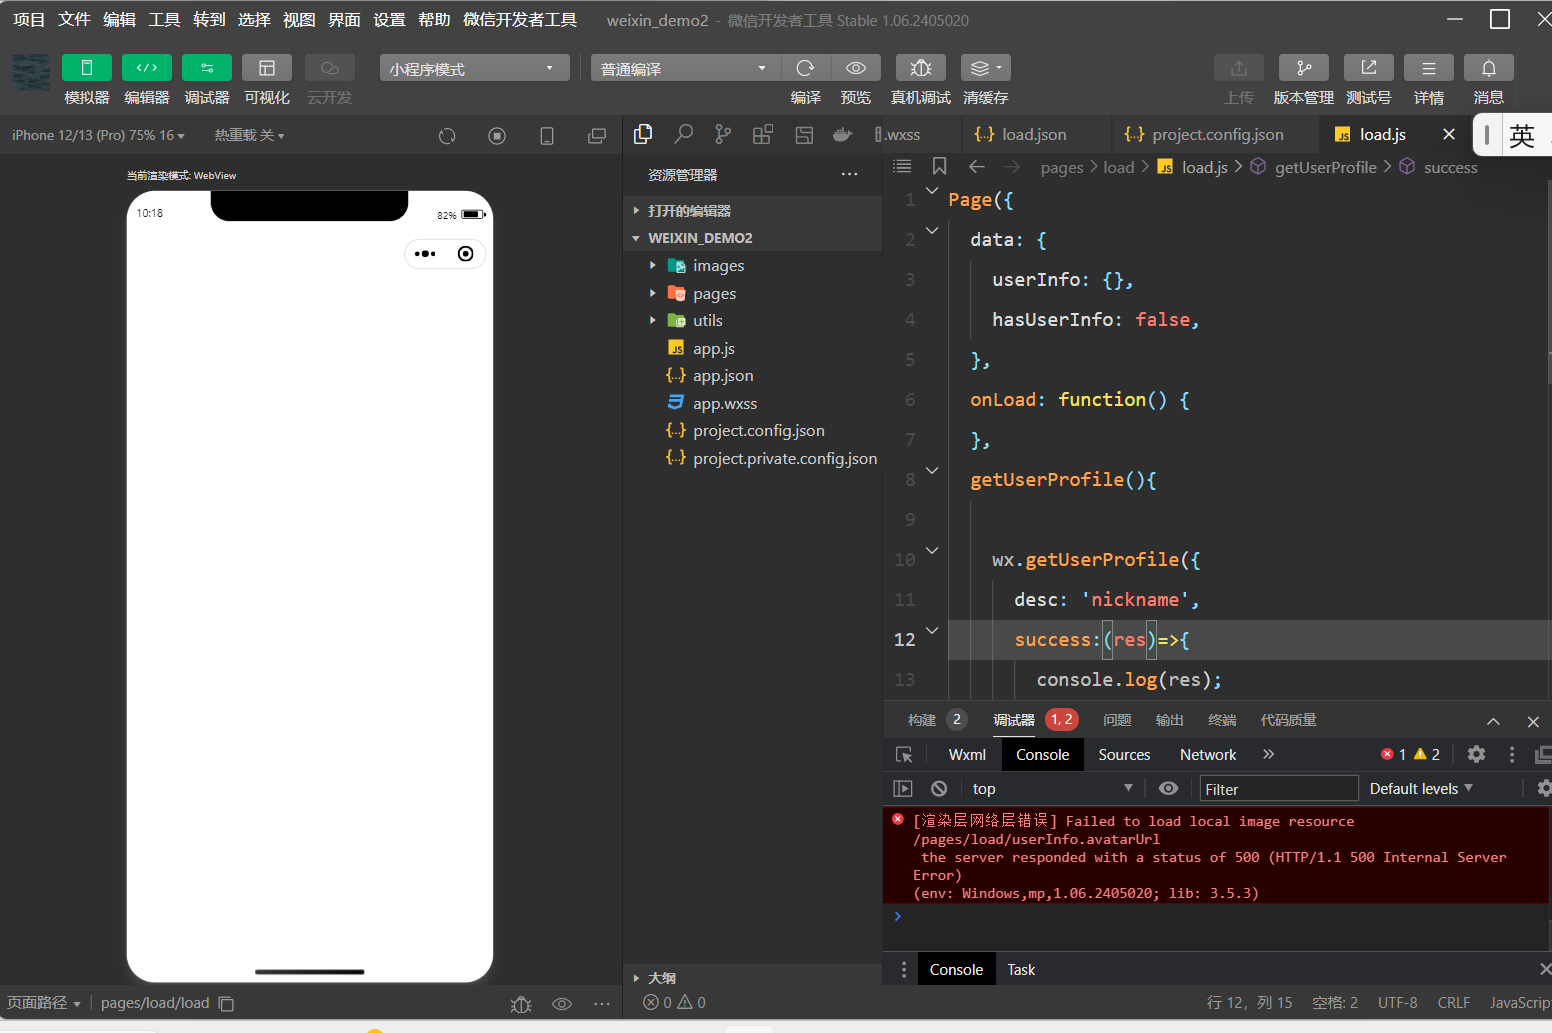Open version management

(x=1304, y=68)
